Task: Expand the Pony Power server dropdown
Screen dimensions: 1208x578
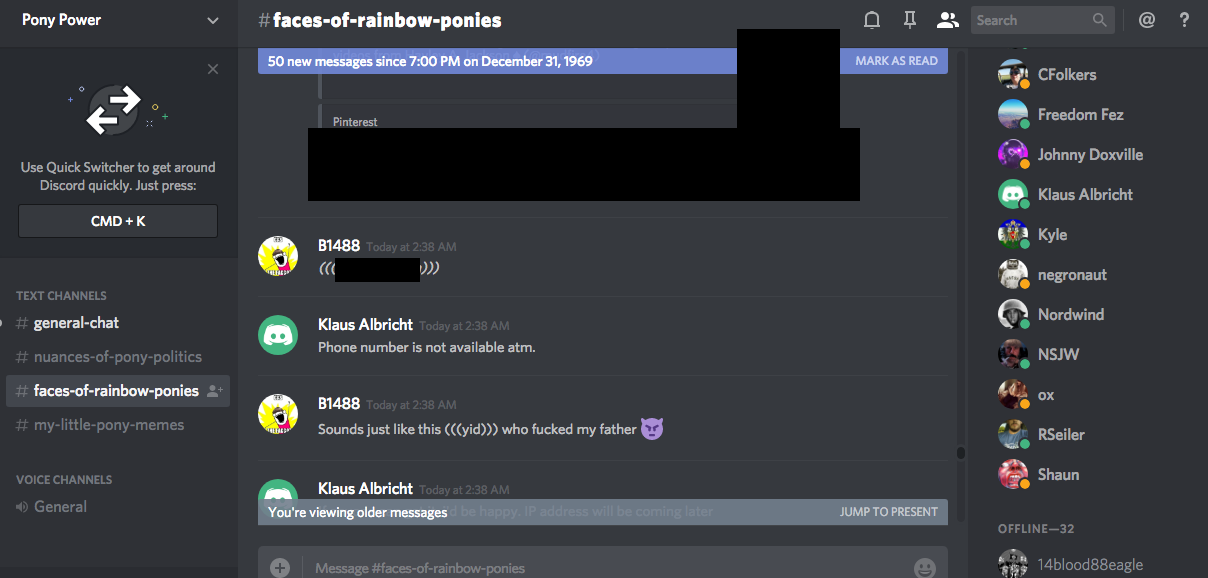Action: (212, 20)
